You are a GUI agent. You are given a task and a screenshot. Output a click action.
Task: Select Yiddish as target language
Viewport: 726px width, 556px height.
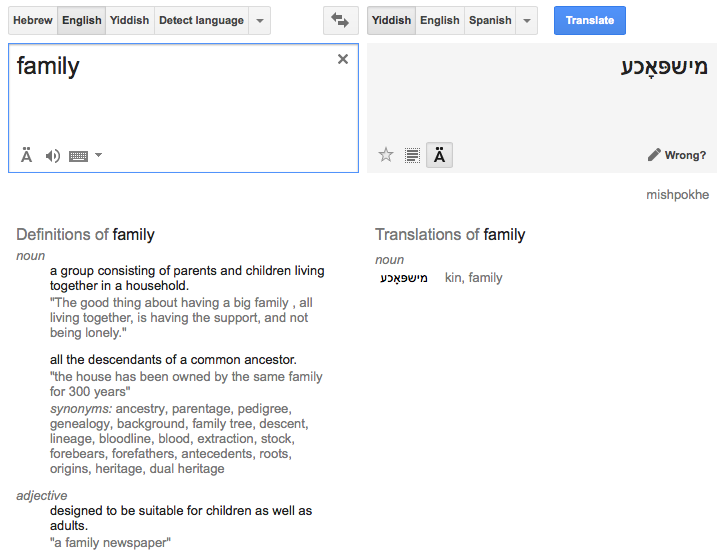(x=391, y=20)
